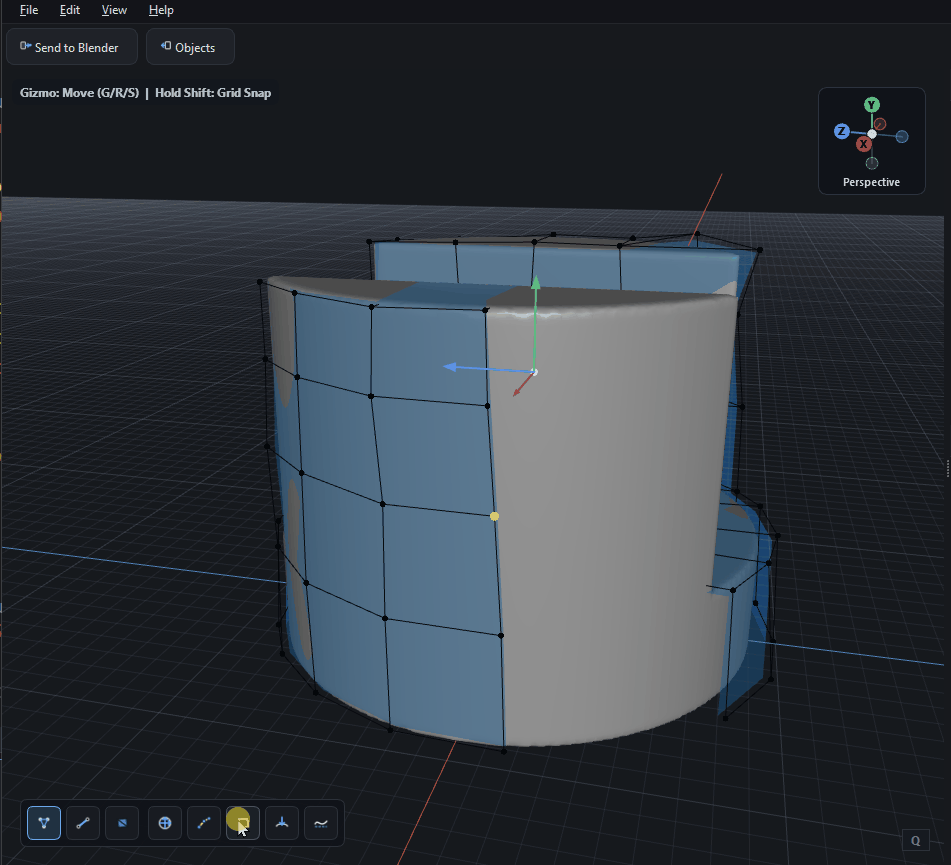
Task: Click the crossed-circle toolbar icon
Action: click(165, 823)
